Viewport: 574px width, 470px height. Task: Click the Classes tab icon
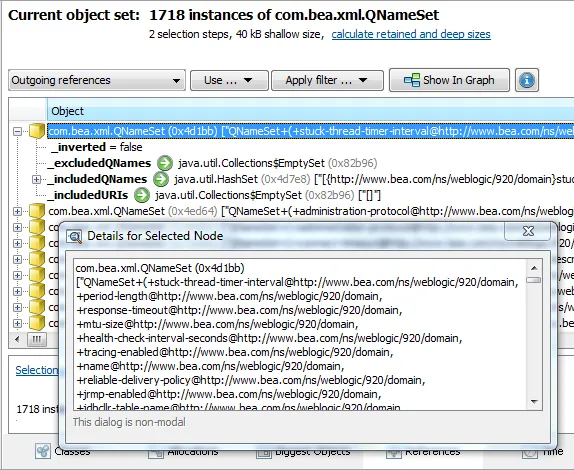43,451
